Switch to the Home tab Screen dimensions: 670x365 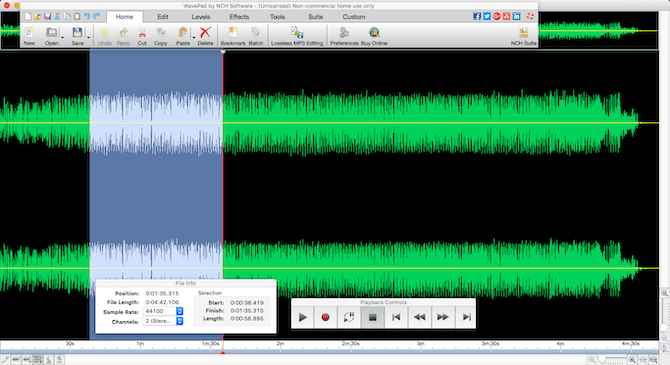(x=124, y=17)
